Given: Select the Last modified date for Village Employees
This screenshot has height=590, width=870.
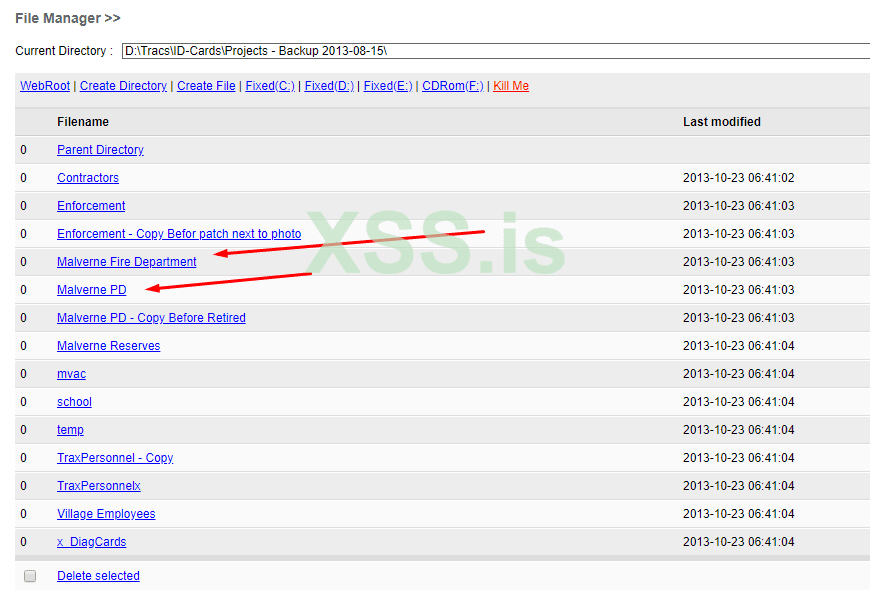Looking at the screenshot, I should tap(739, 514).
